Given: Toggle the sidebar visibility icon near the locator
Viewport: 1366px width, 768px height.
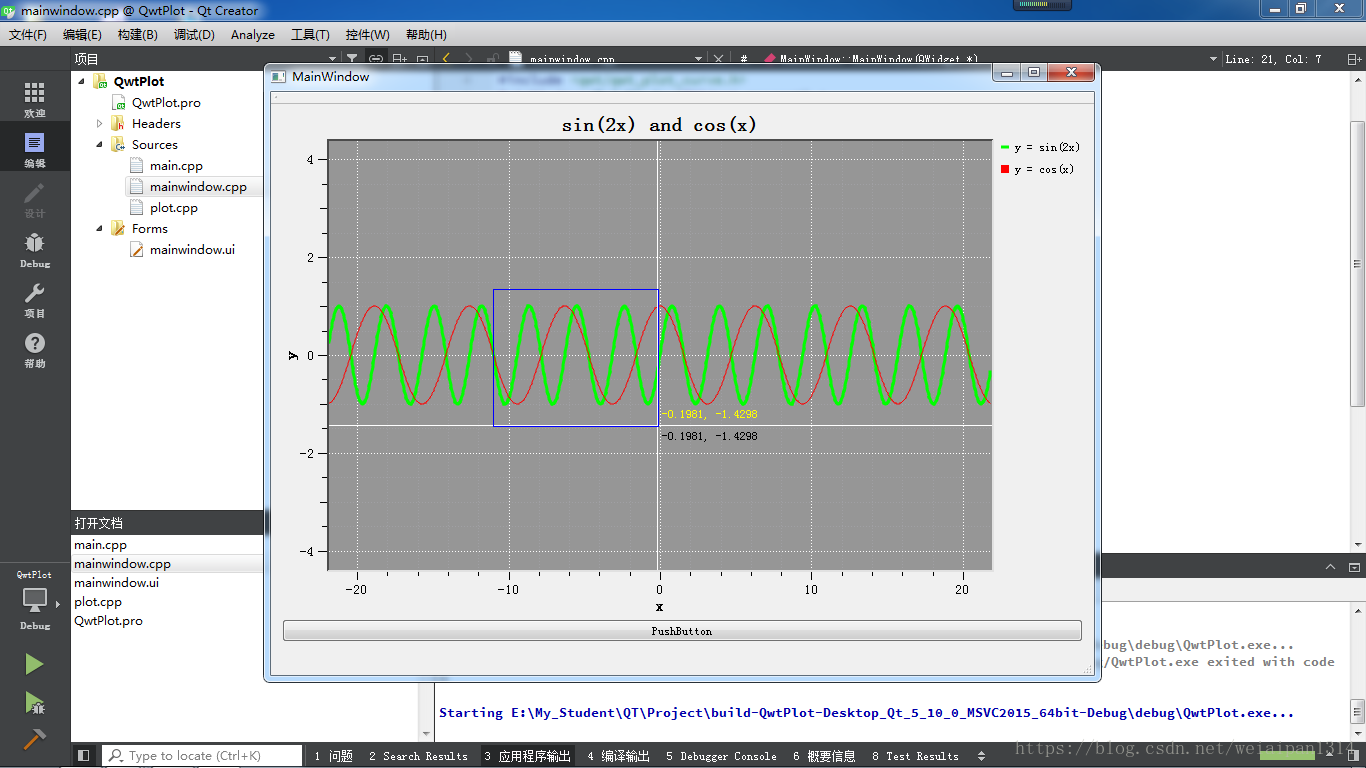Looking at the screenshot, I should (85, 756).
